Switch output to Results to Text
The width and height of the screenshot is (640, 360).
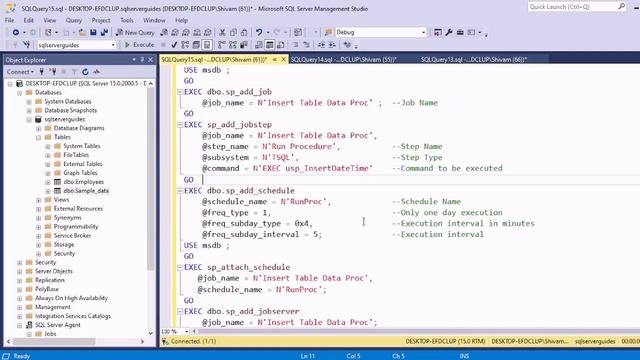[259, 45]
